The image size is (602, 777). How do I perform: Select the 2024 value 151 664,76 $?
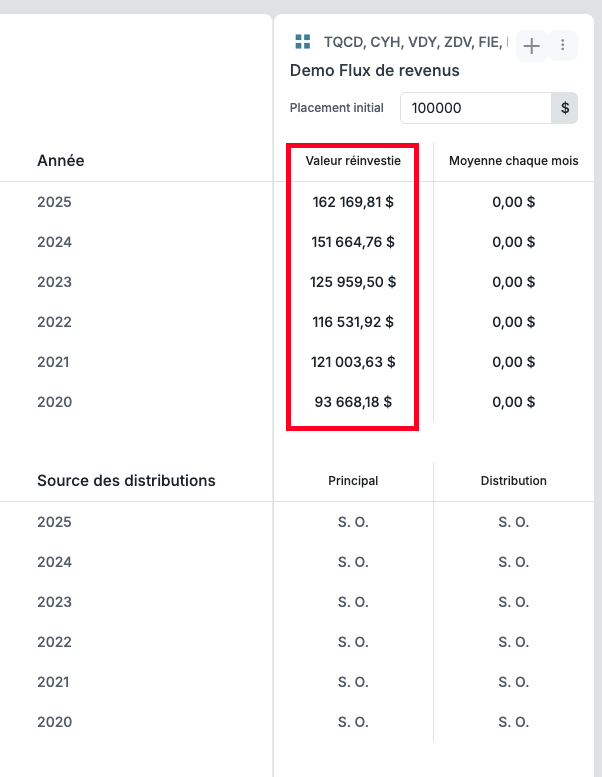(x=353, y=242)
